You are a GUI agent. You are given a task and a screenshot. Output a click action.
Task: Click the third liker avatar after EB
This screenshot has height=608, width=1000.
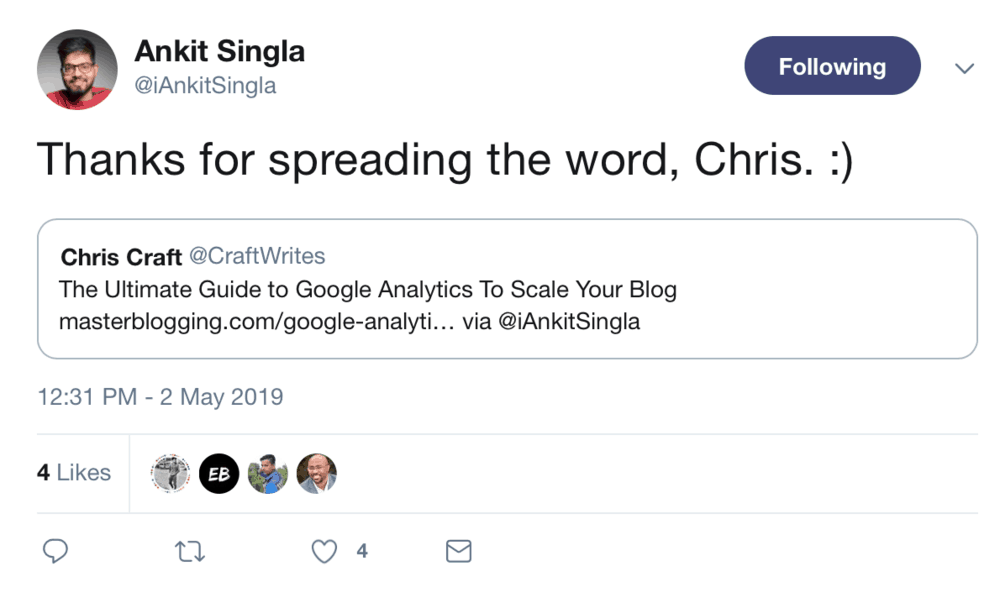pos(268,474)
